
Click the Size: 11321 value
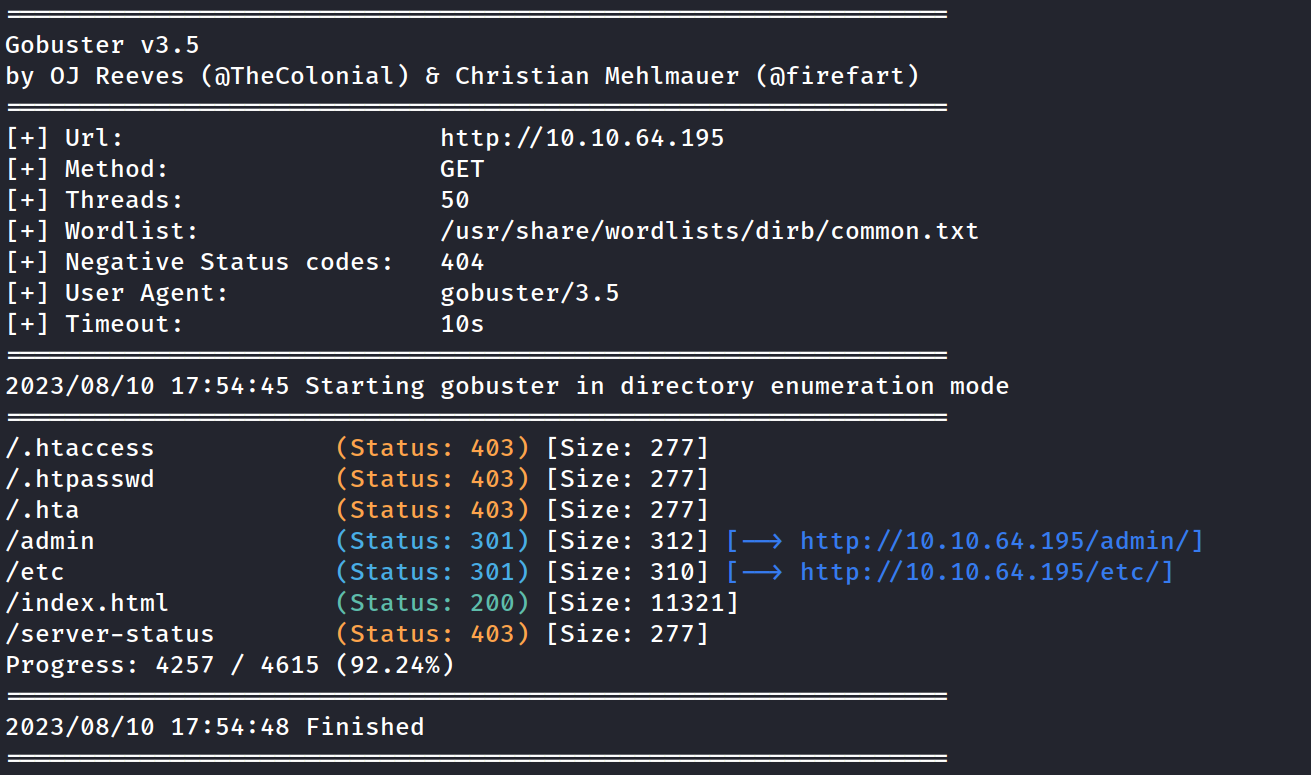click(x=642, y=603)
